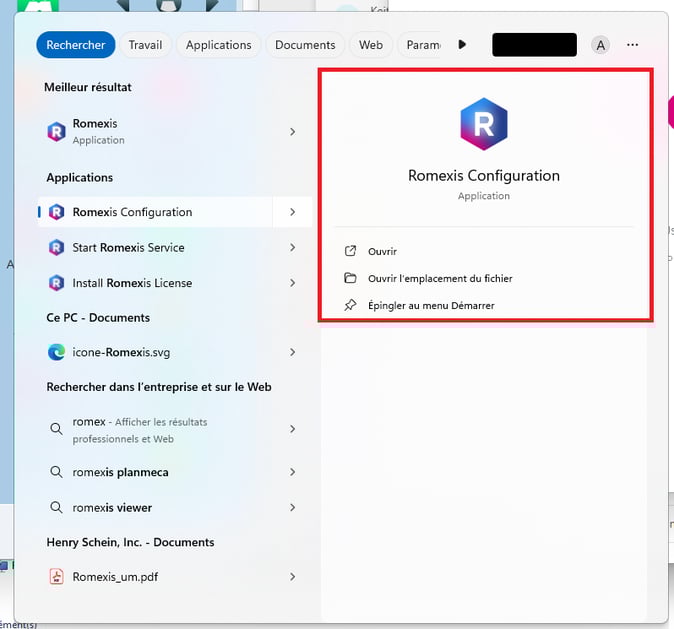This screenshot has height=629, width=674.
Task: Expand the Romexis Configuration chevron
Action: point(293,212)
